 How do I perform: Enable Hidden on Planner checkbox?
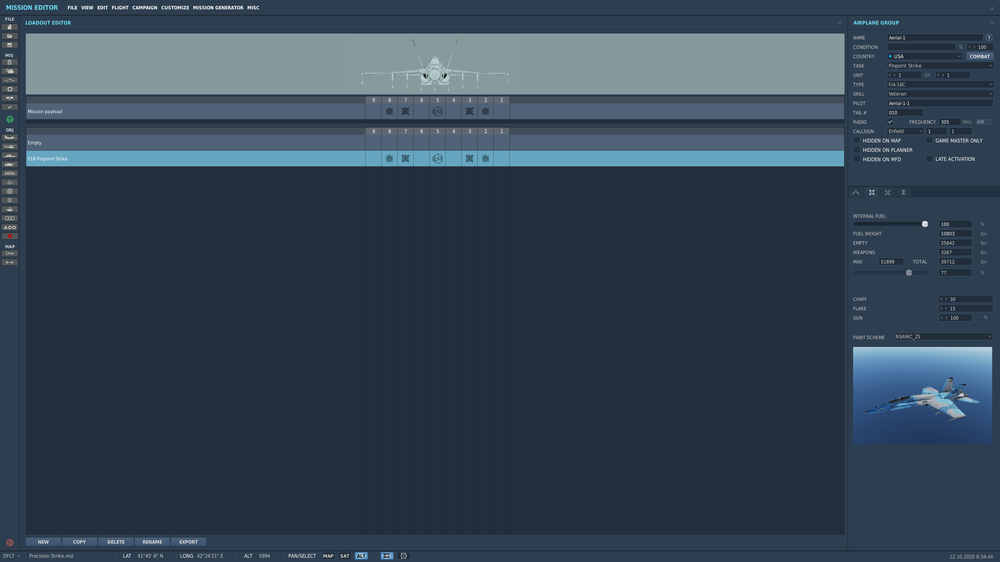[x=857, y=150]
